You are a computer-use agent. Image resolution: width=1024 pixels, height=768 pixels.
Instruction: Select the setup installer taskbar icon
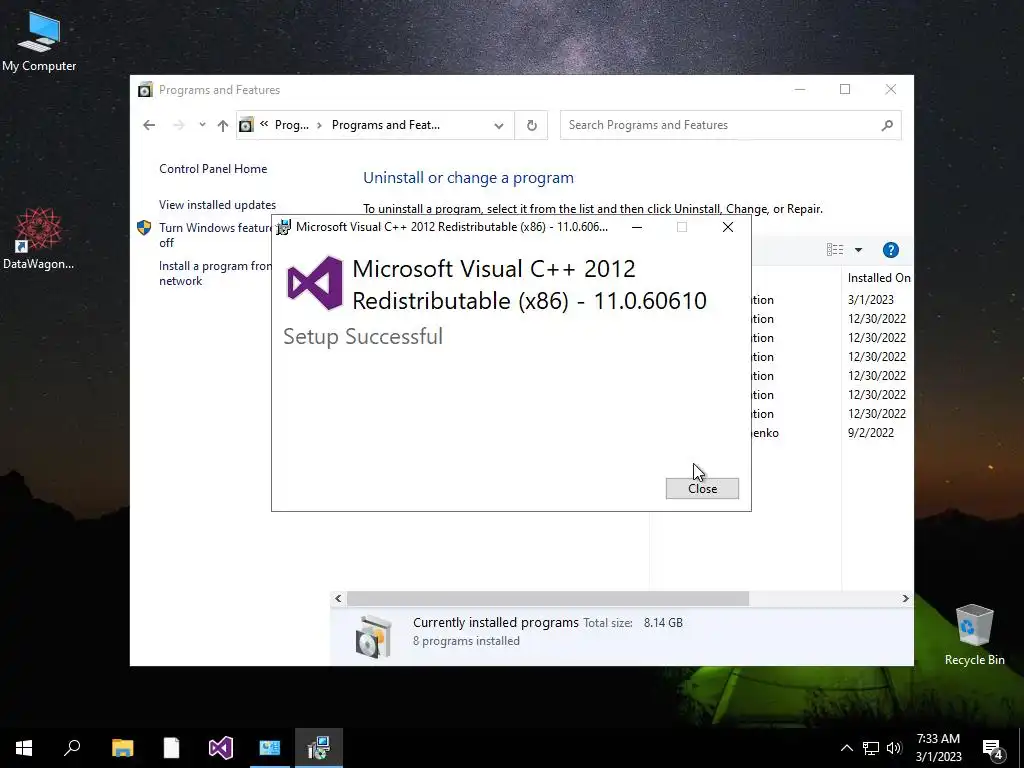point(319,748)
